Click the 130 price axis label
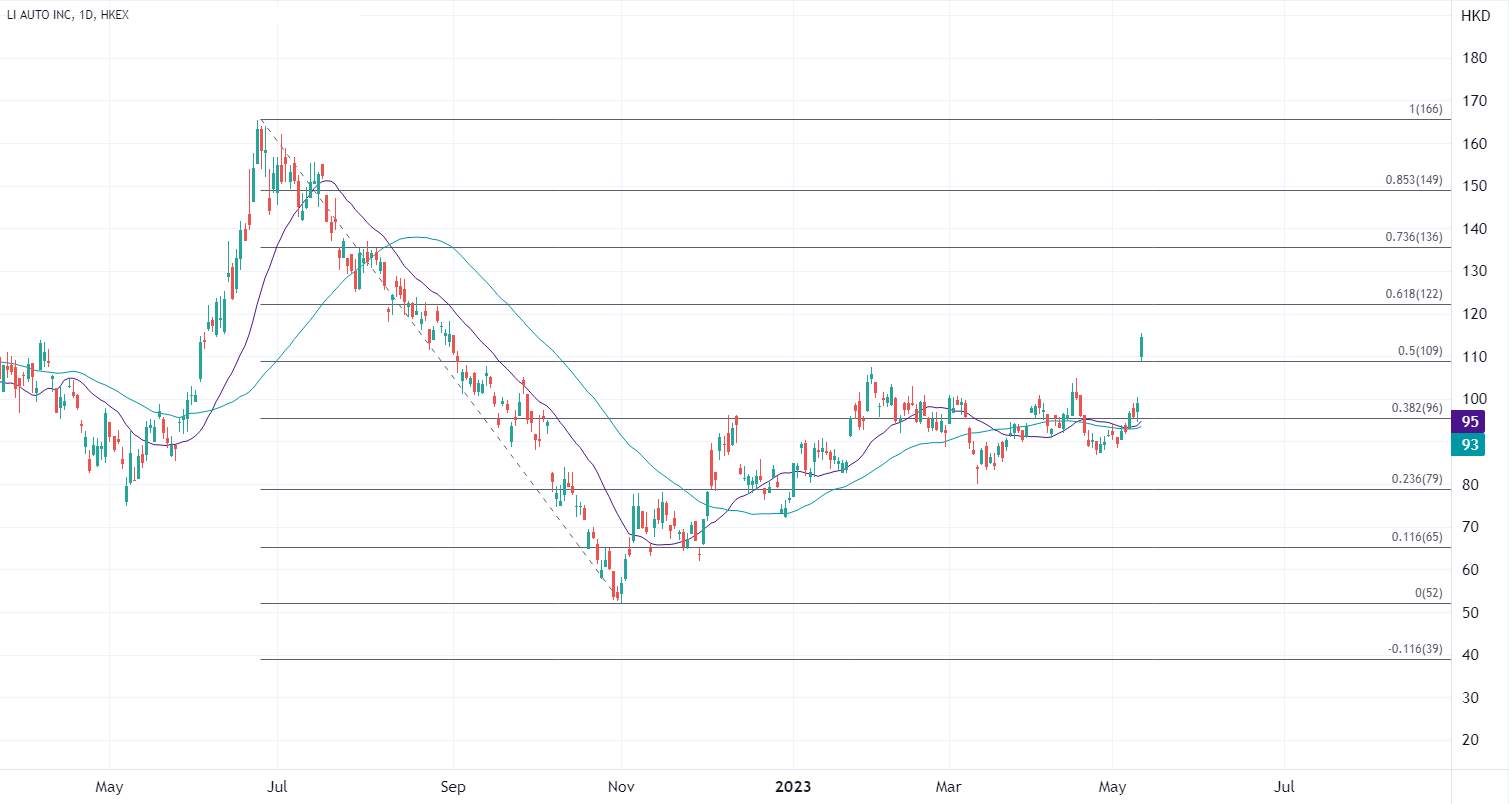The height and width of the screenshot is (804, 1509). click(1473, 272)
